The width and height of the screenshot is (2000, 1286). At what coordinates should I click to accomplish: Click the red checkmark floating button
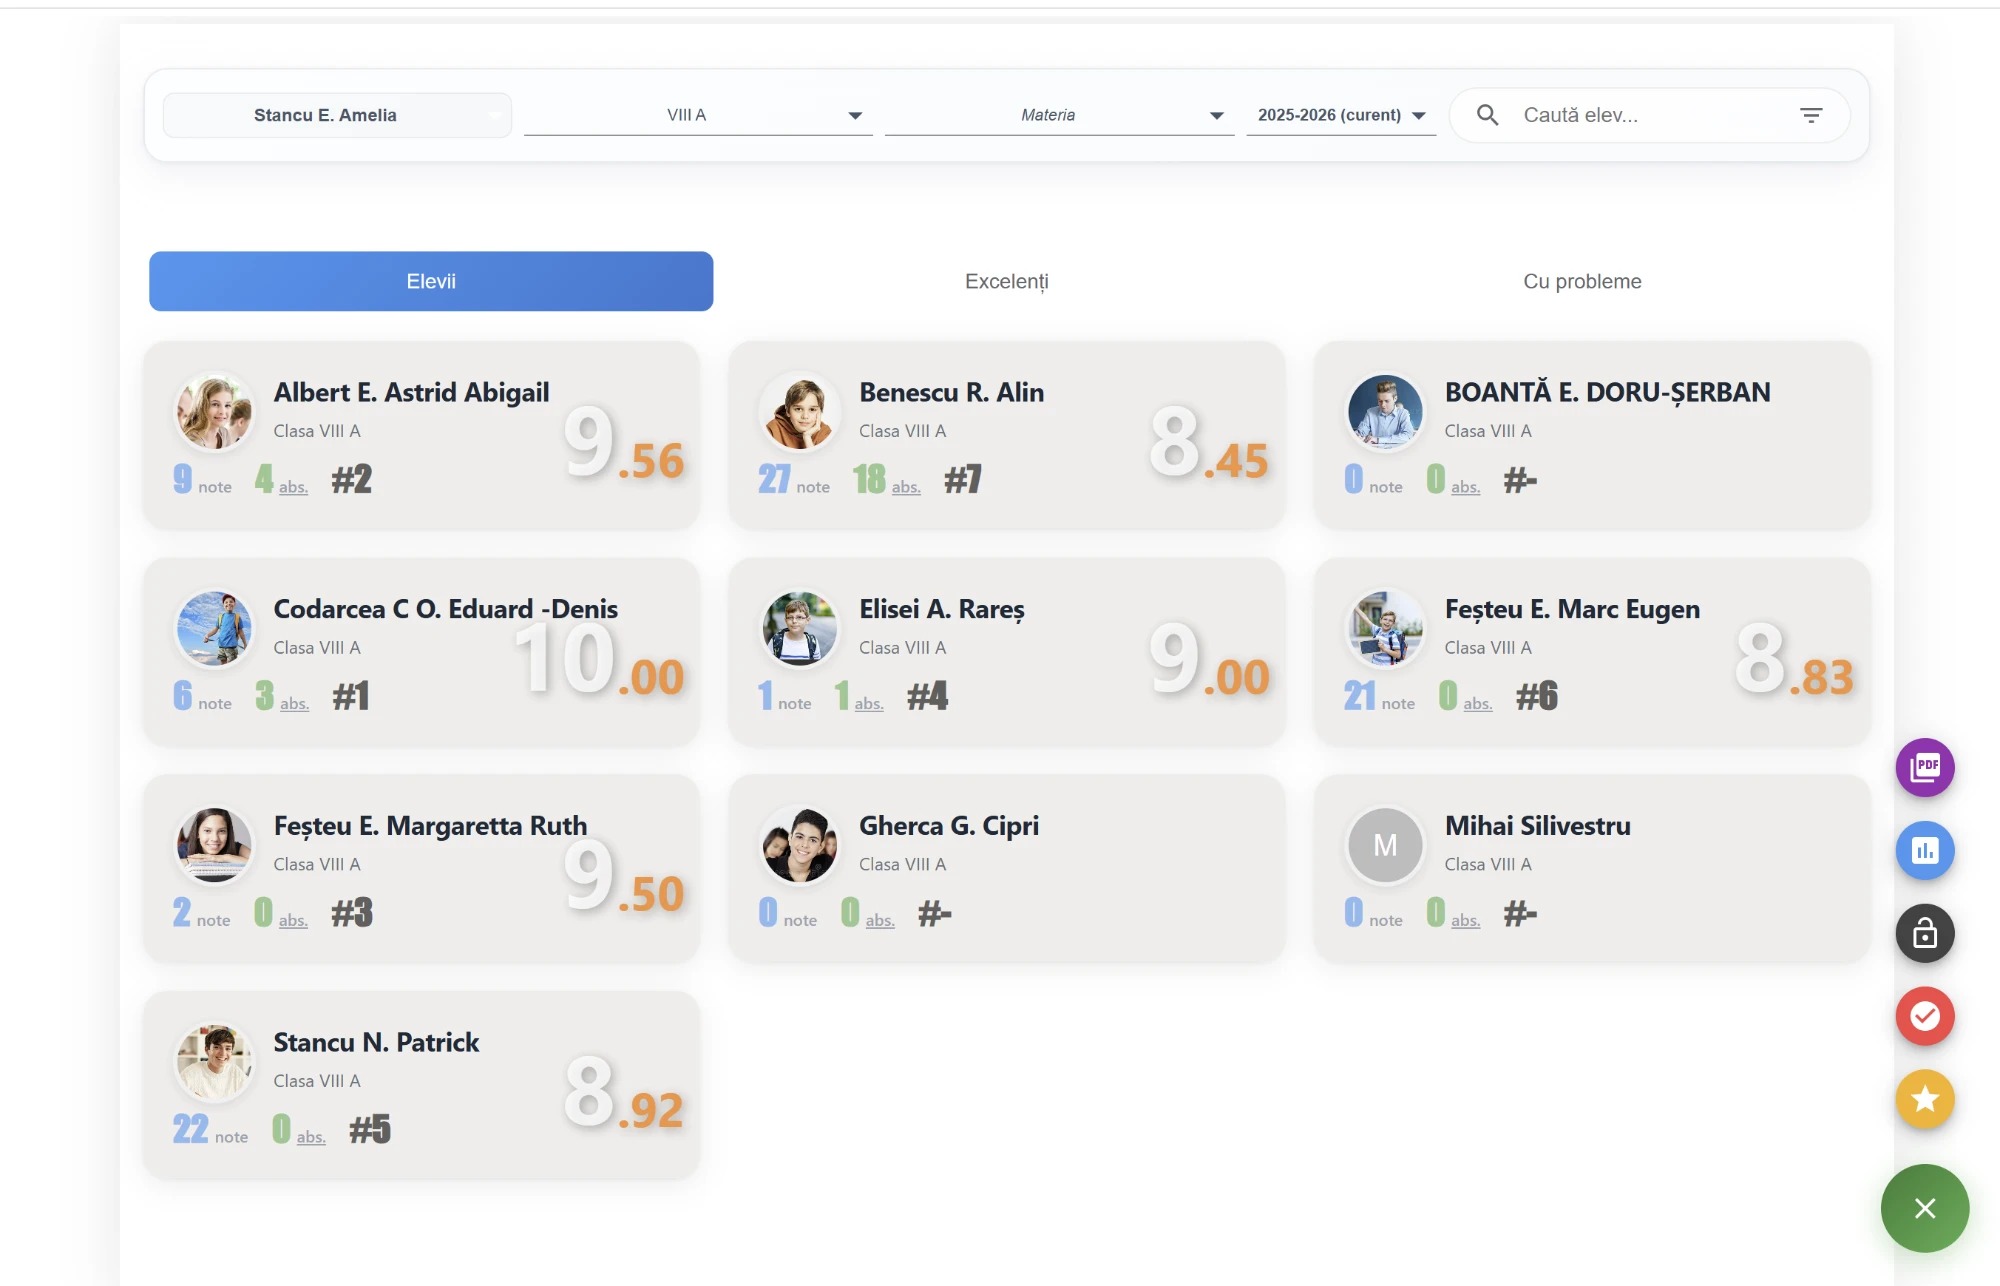click(x=1925, y=1016)
